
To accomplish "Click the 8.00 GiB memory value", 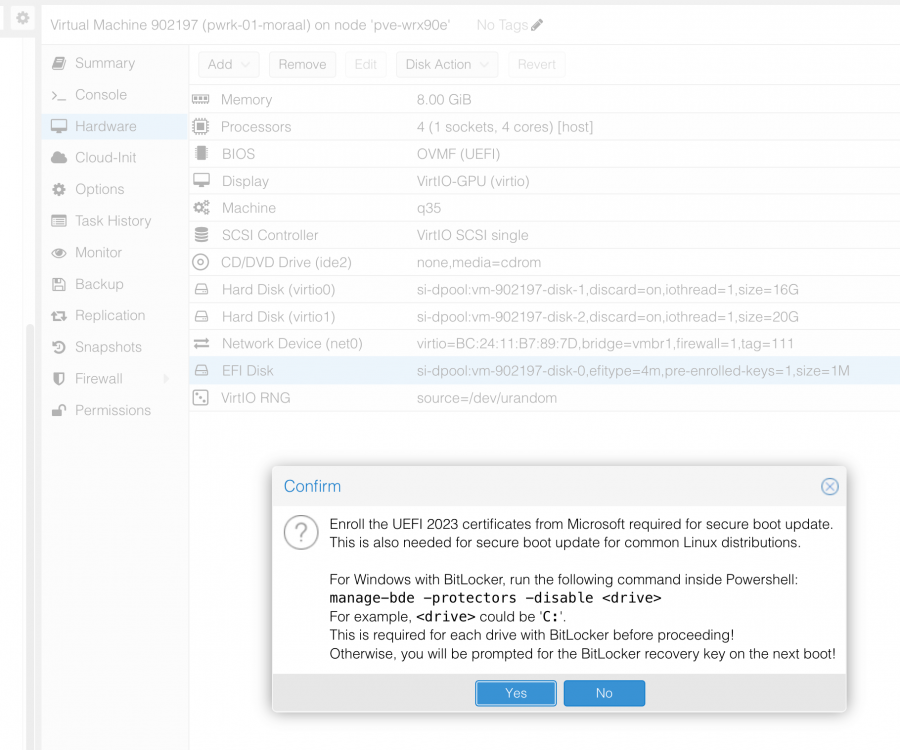I will (x=444, y=100).
